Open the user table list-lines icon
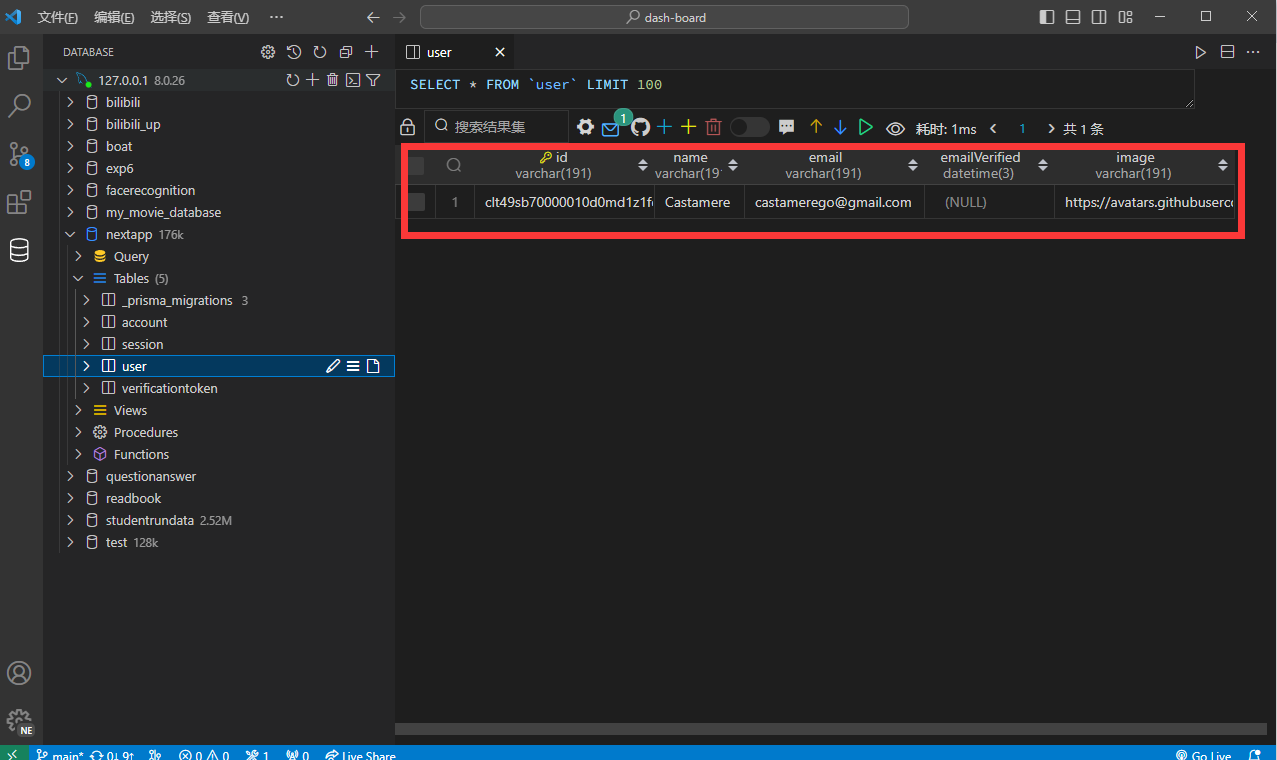The image size is (1277, 760). (x=353, y=366)
